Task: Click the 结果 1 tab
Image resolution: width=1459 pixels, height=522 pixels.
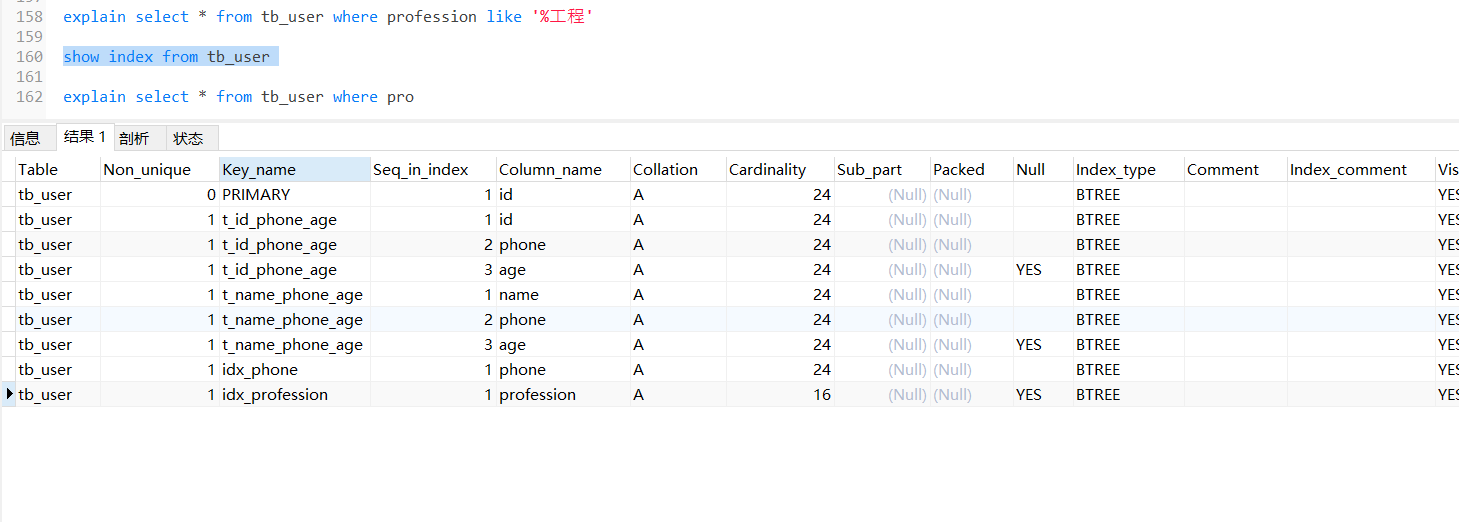Action: (x=85, y=137)
